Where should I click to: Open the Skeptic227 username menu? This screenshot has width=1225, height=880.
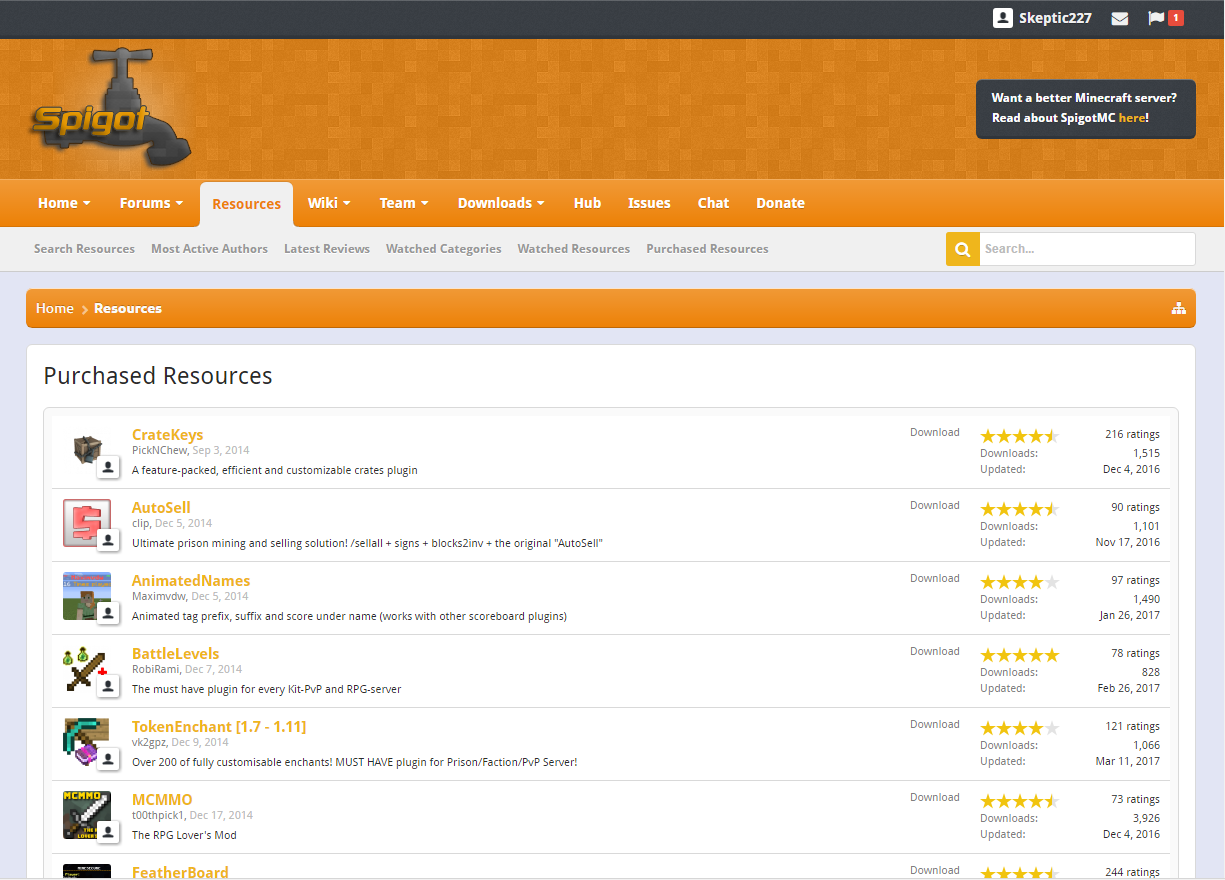(x=1055, y=18)
